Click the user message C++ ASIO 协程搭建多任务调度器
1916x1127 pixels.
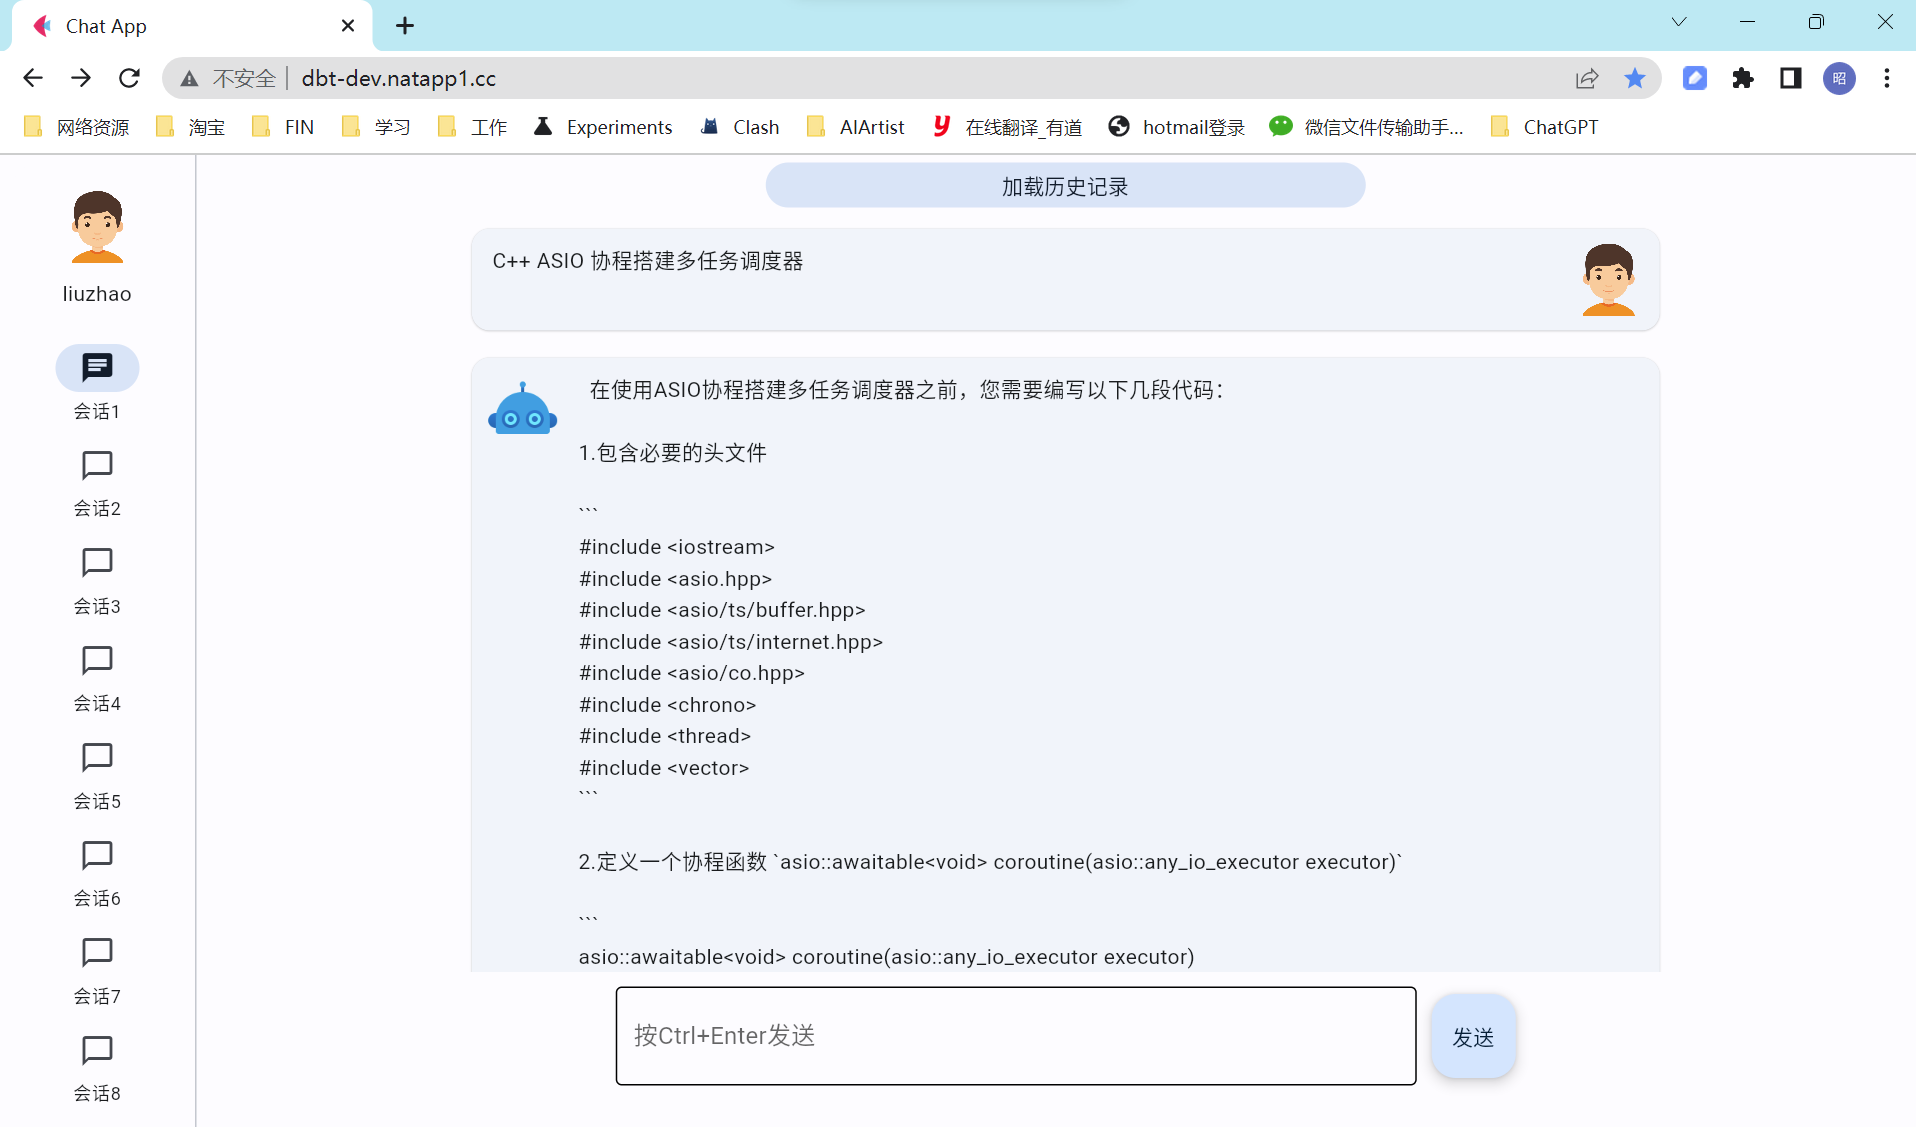click(648, 261)
